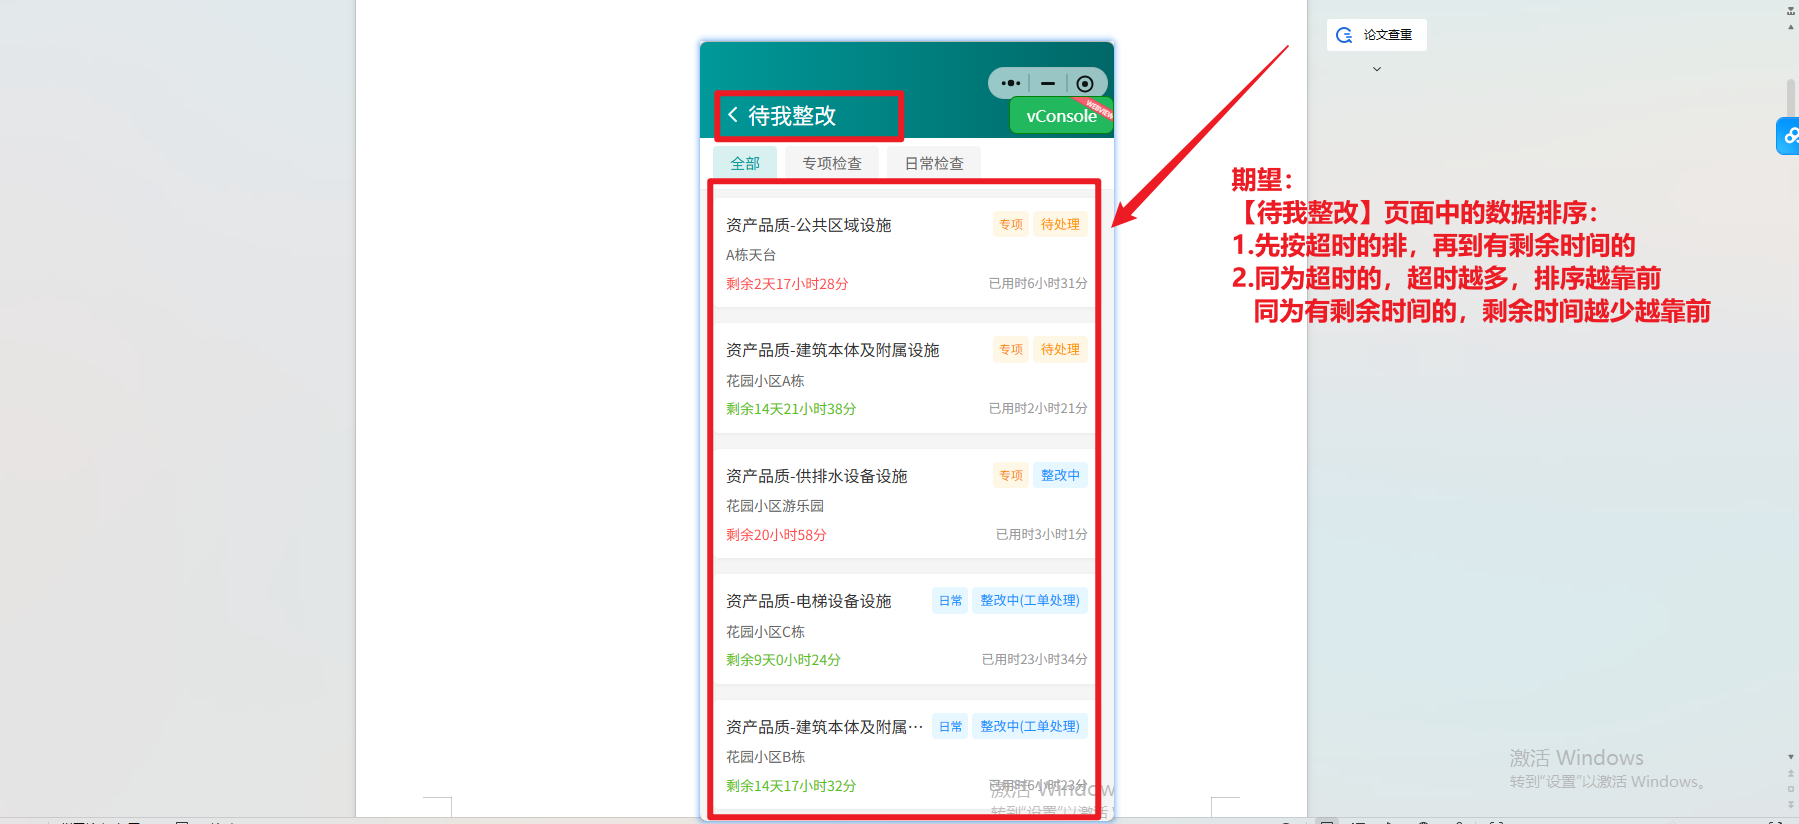Click the 花园小区游乐园 location text
Image resolution: width=1799 pixels, height=824 pixels.
coord(775,506)
